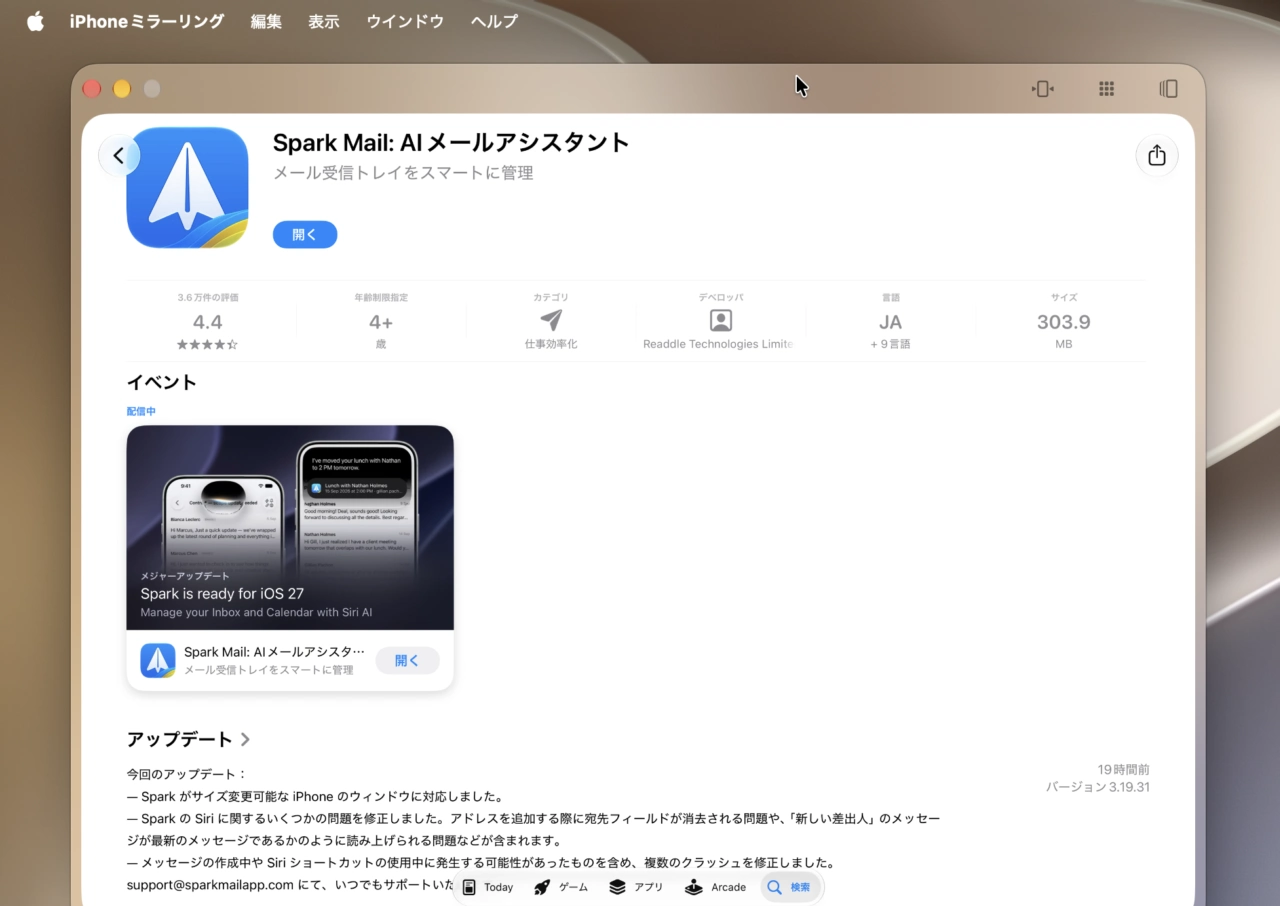Click the 303.9 MB size value
The width and height of the screenshot is (1280, 906).
1063,322
